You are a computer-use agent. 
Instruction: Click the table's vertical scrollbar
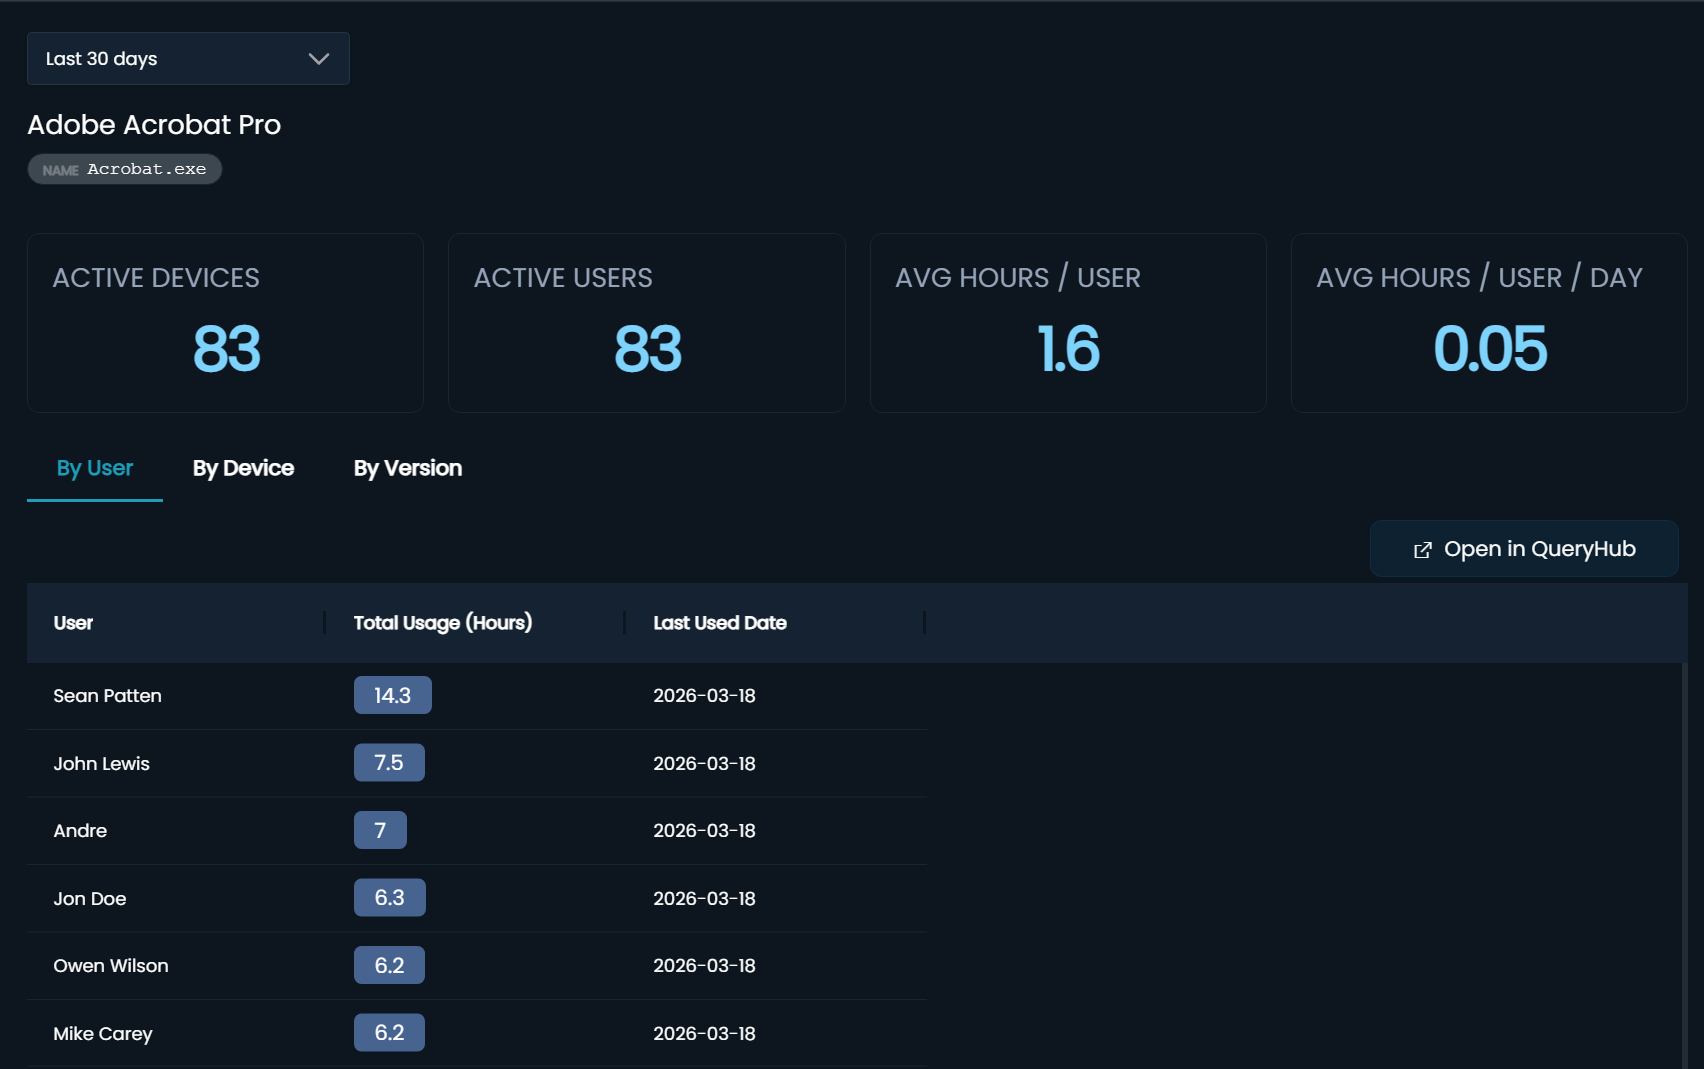tap(1685, 865)
